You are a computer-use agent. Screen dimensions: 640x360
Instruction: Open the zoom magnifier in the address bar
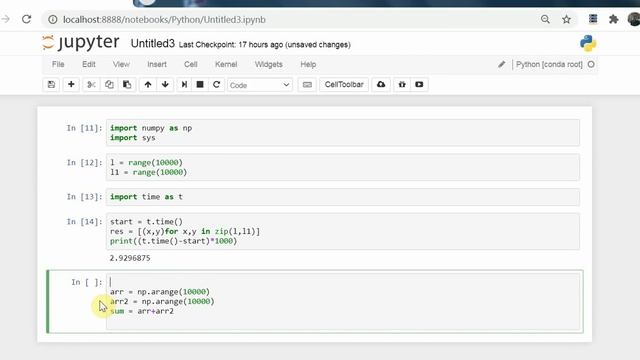545,19
